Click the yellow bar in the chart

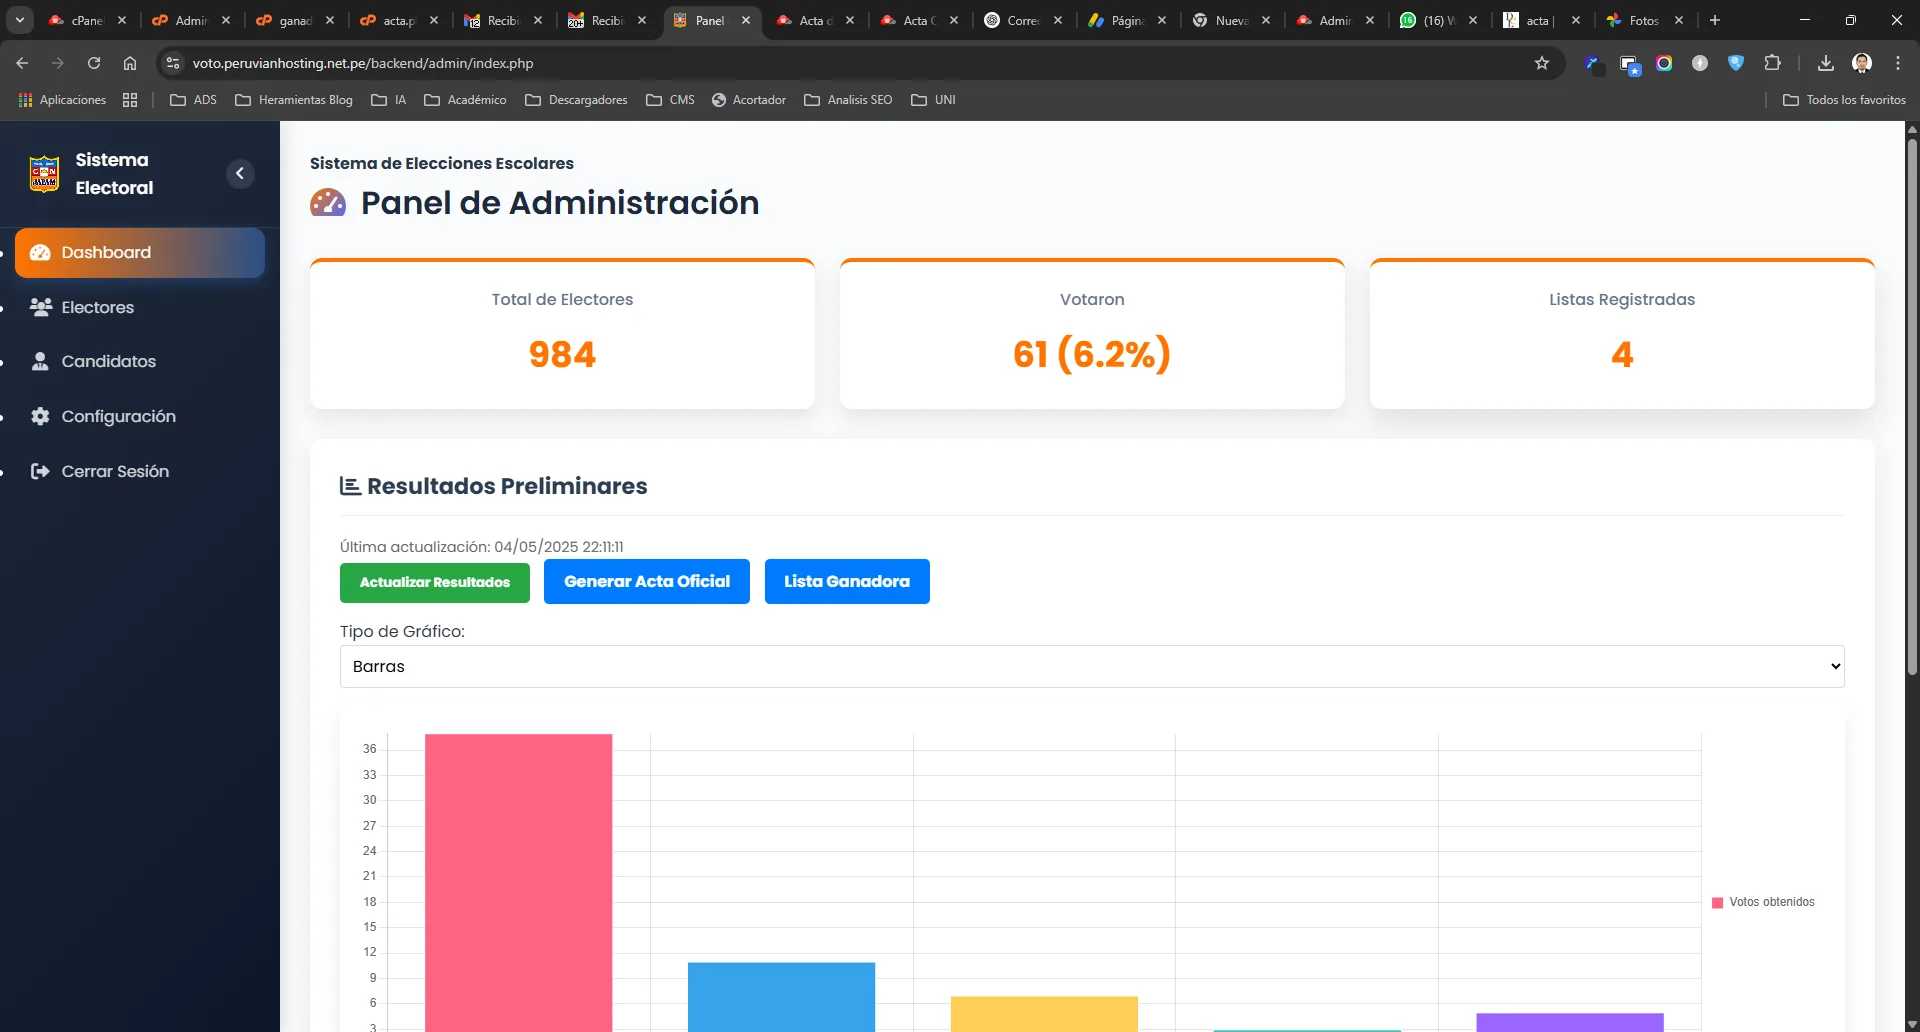click(1044, 1014)
